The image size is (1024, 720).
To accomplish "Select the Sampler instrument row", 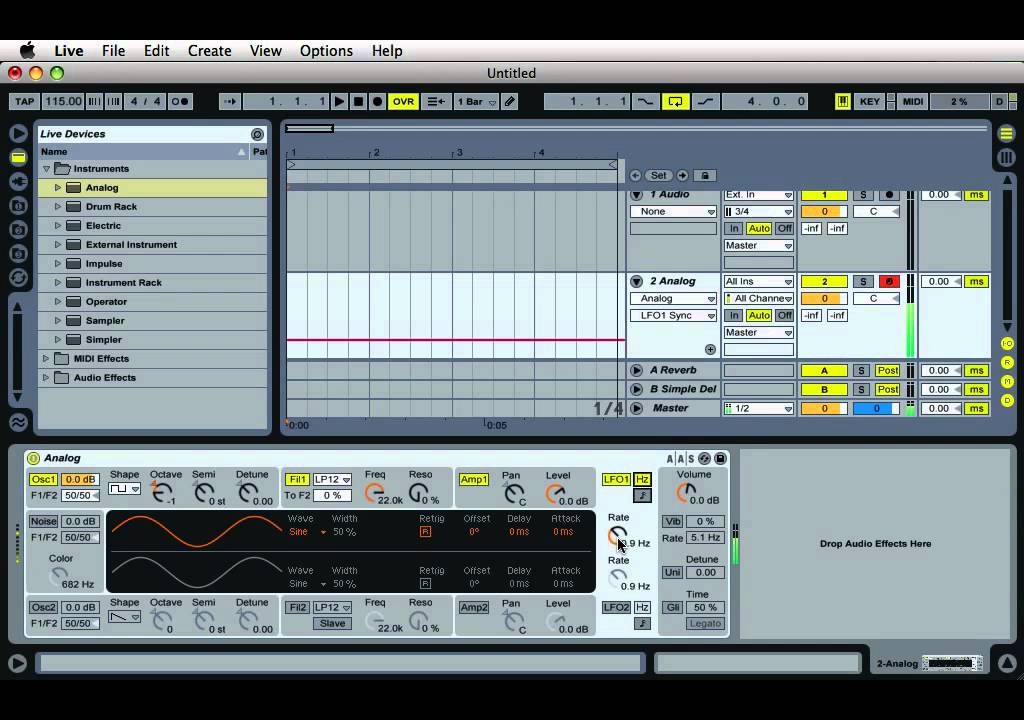I will point(152,321).
